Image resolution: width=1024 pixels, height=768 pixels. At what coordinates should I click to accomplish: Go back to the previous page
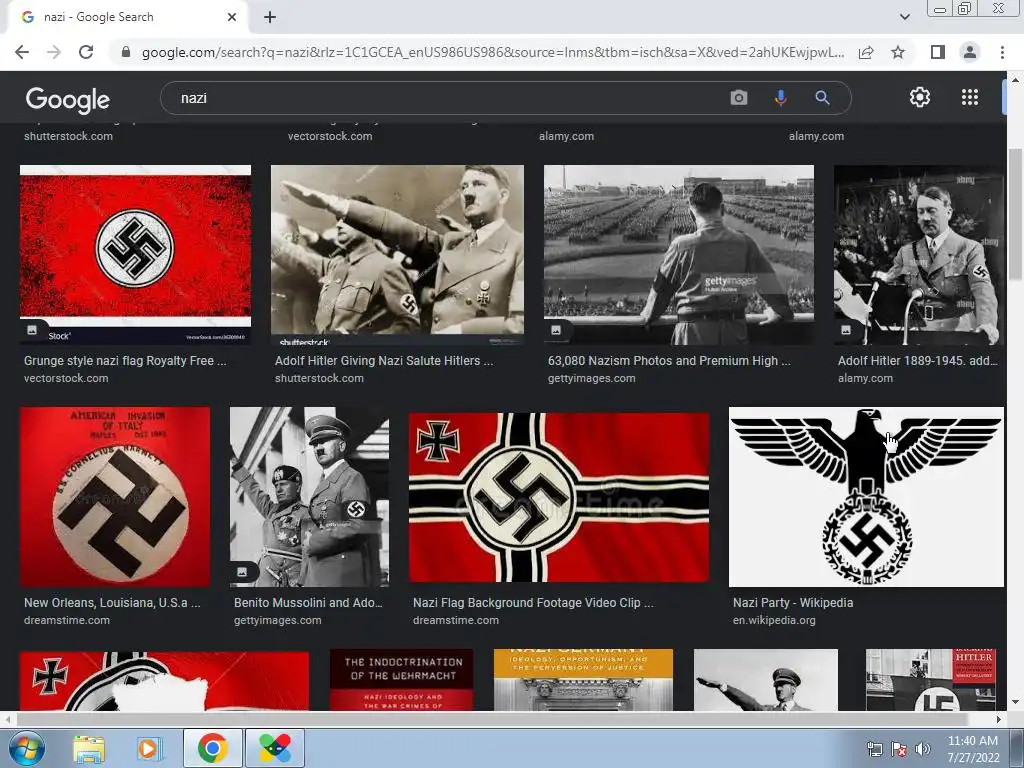(22, 52)
